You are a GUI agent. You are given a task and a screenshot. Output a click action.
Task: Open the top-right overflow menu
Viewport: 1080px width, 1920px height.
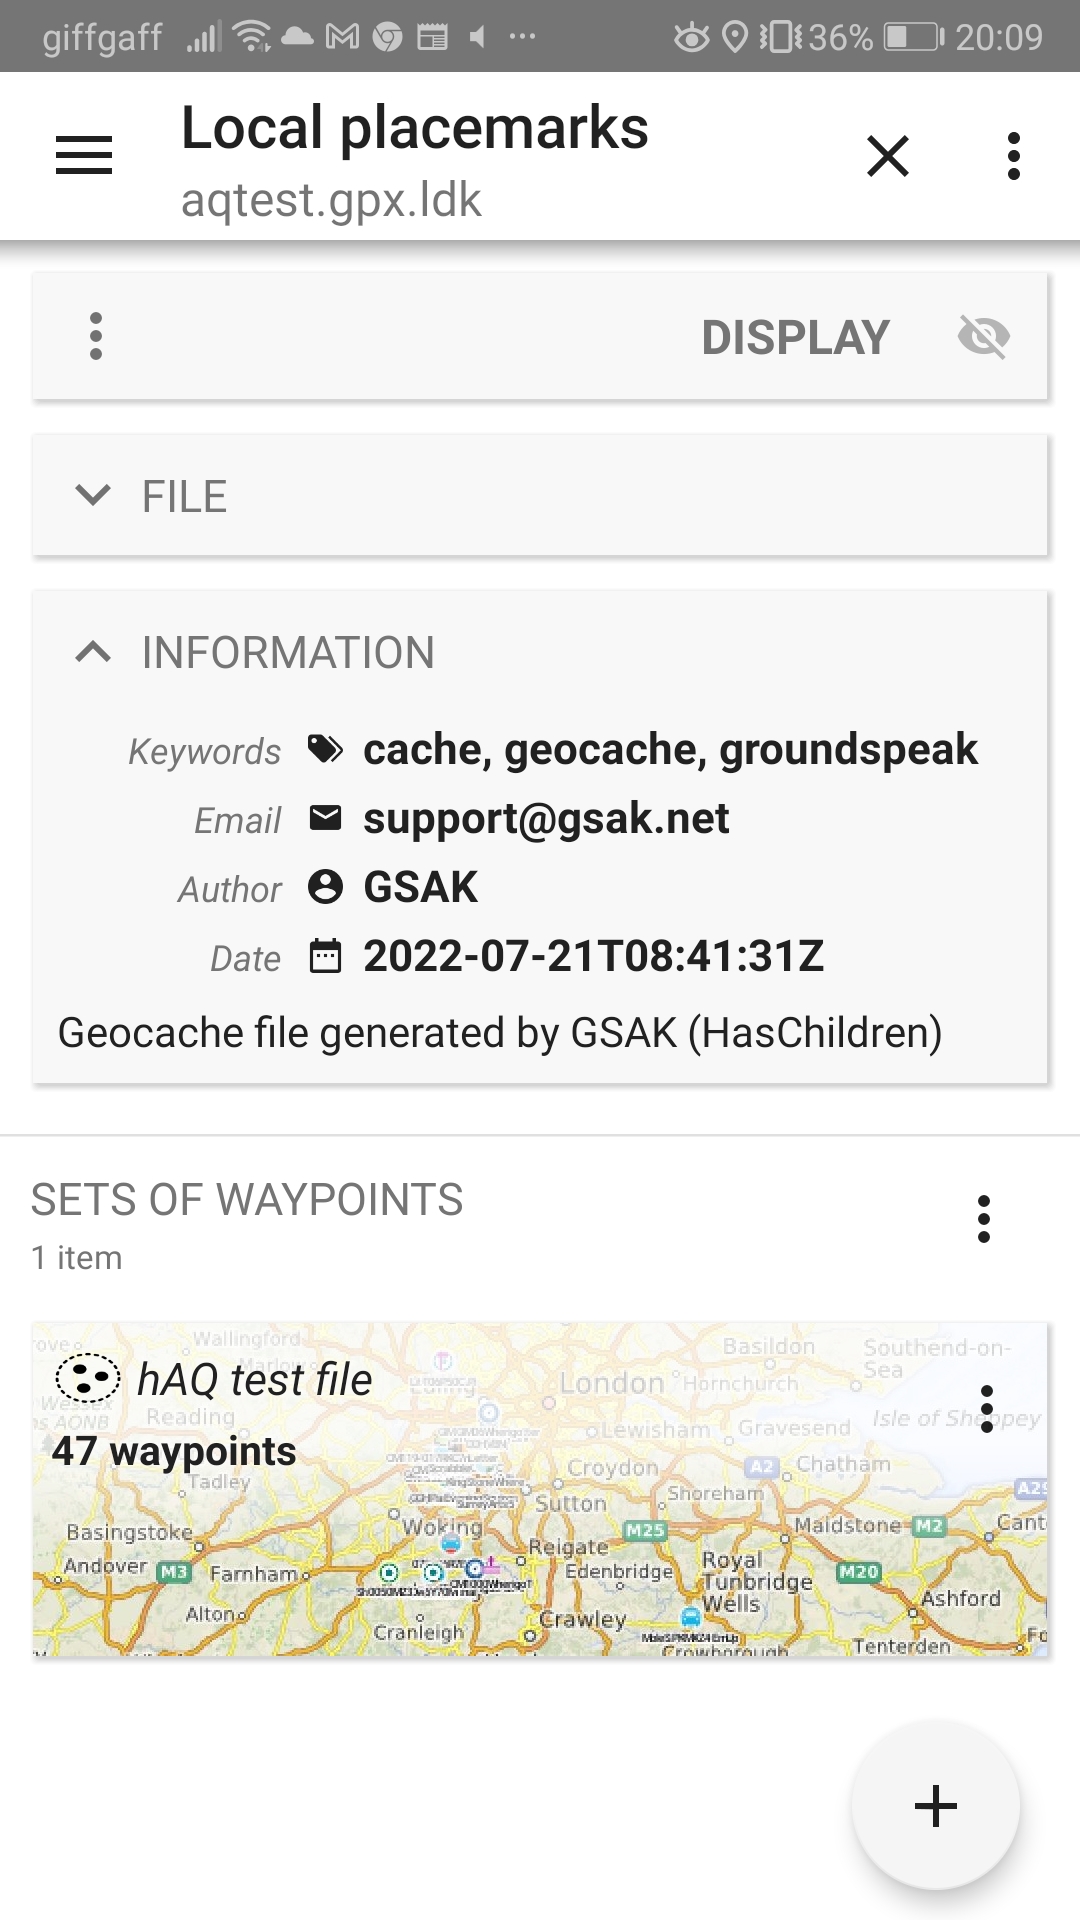[x=1013, y=156]
